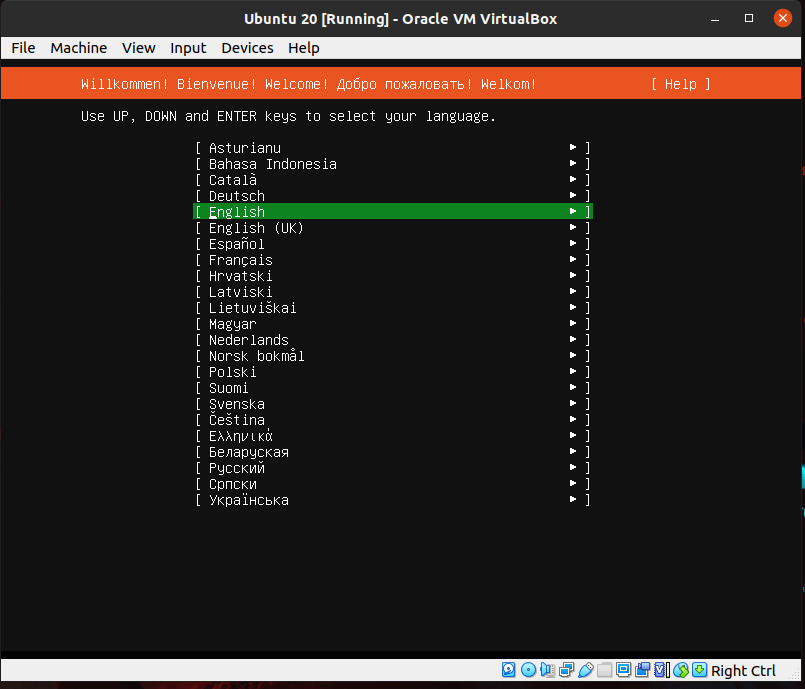Open the Help option in the welcome banner
Image resolution: width=805 pixels, height=689 pixels.
pos(680,84)
